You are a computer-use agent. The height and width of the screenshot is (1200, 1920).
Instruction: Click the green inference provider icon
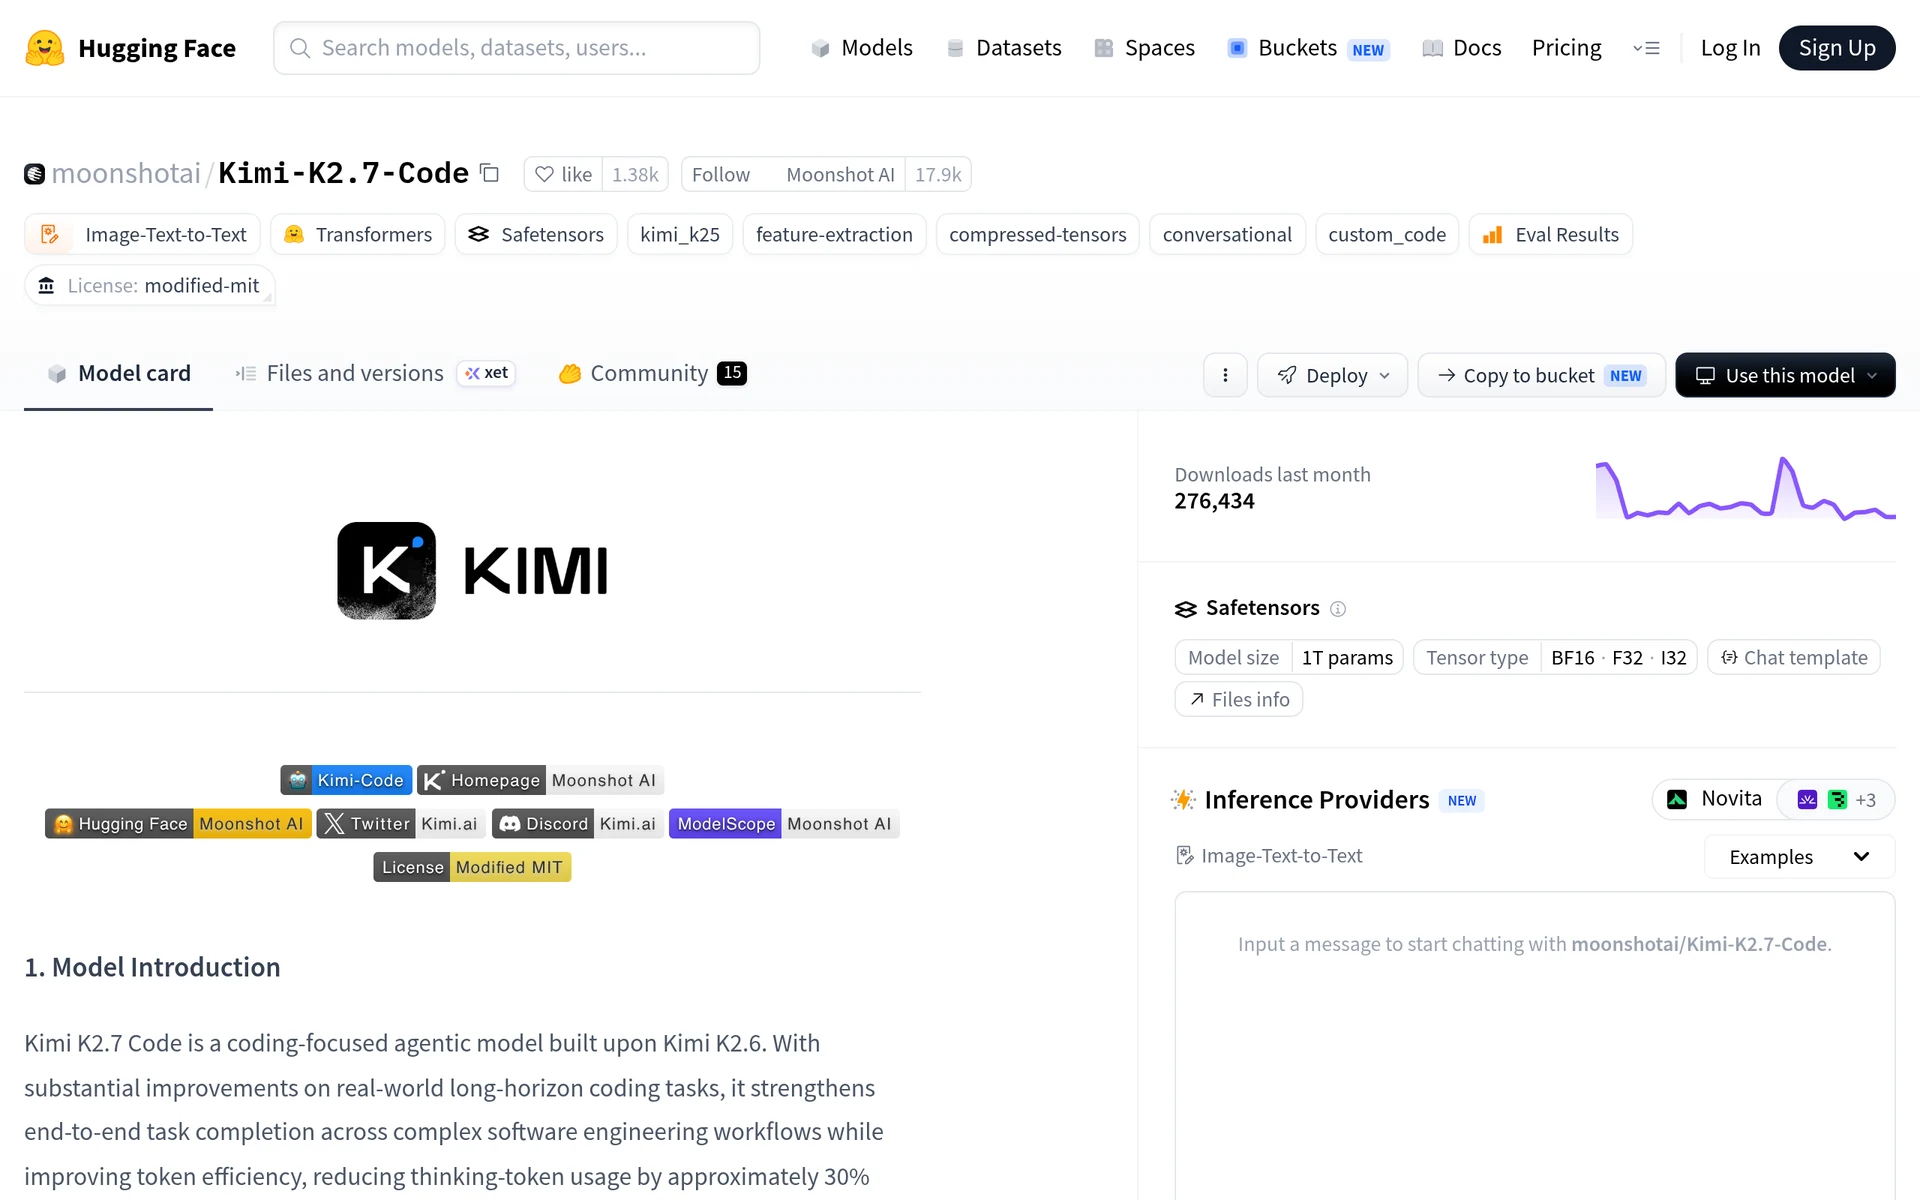tap(1837, 799)
